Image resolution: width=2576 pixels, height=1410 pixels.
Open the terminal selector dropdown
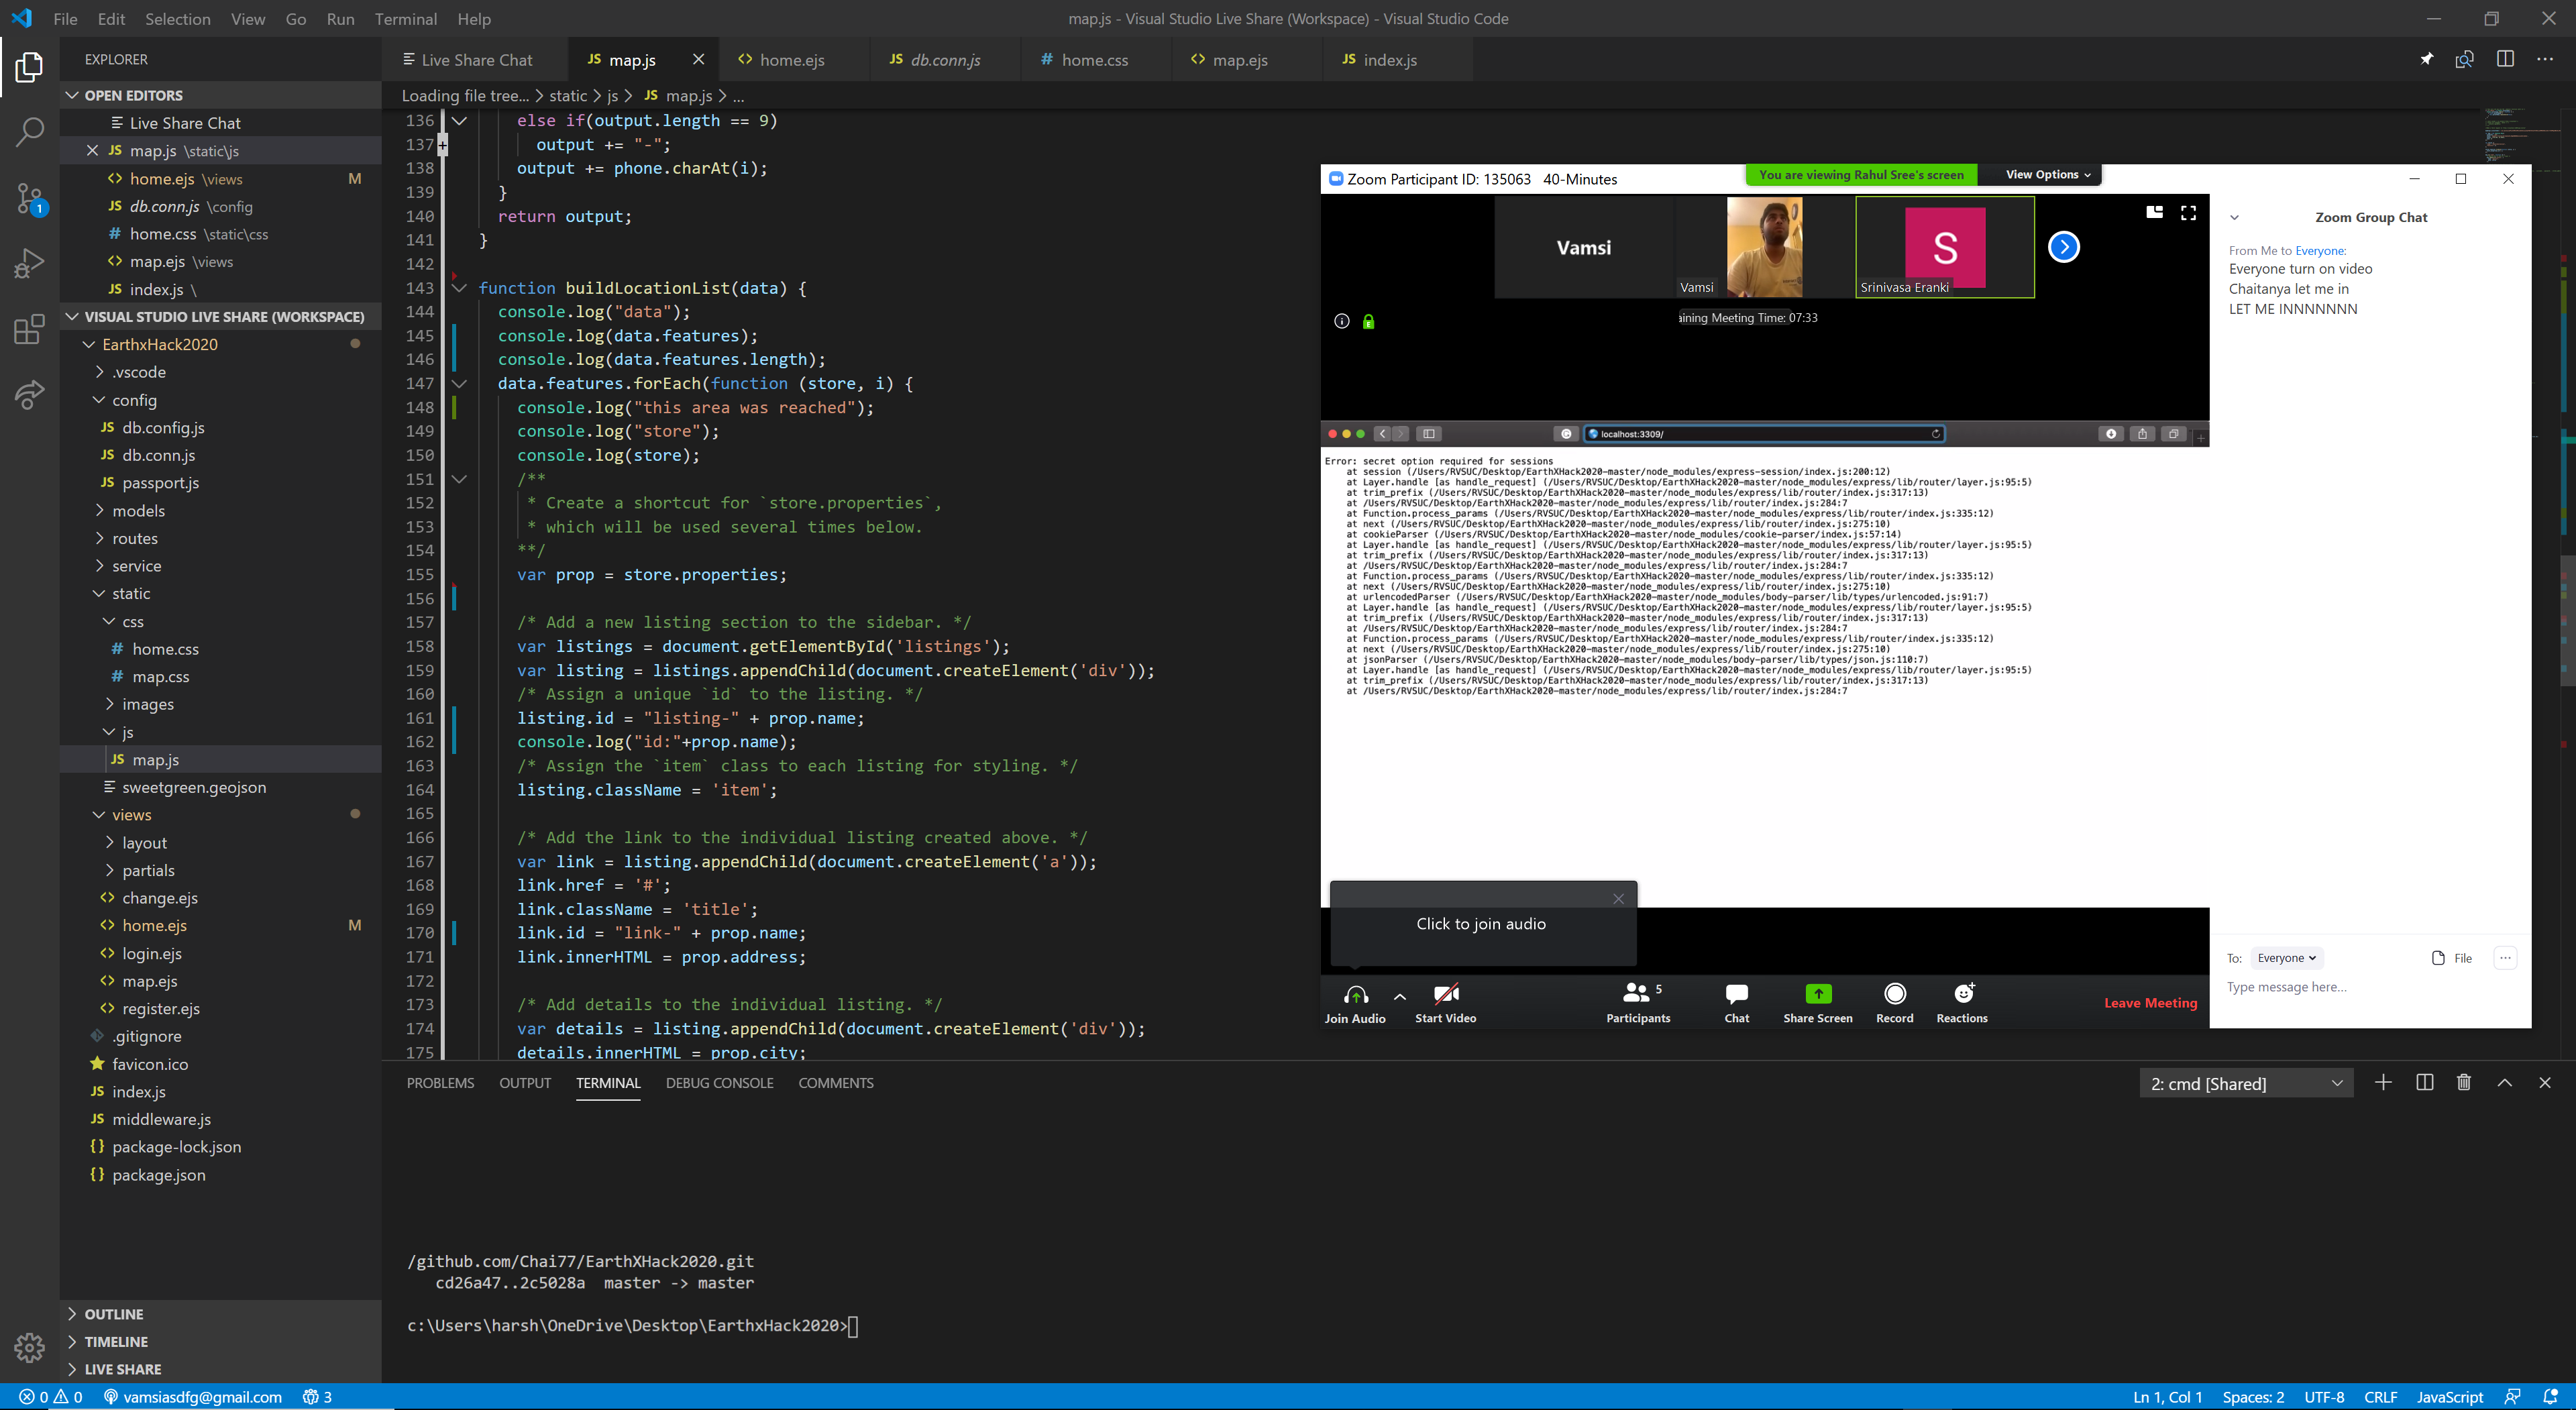[x=2245, y=1084]
